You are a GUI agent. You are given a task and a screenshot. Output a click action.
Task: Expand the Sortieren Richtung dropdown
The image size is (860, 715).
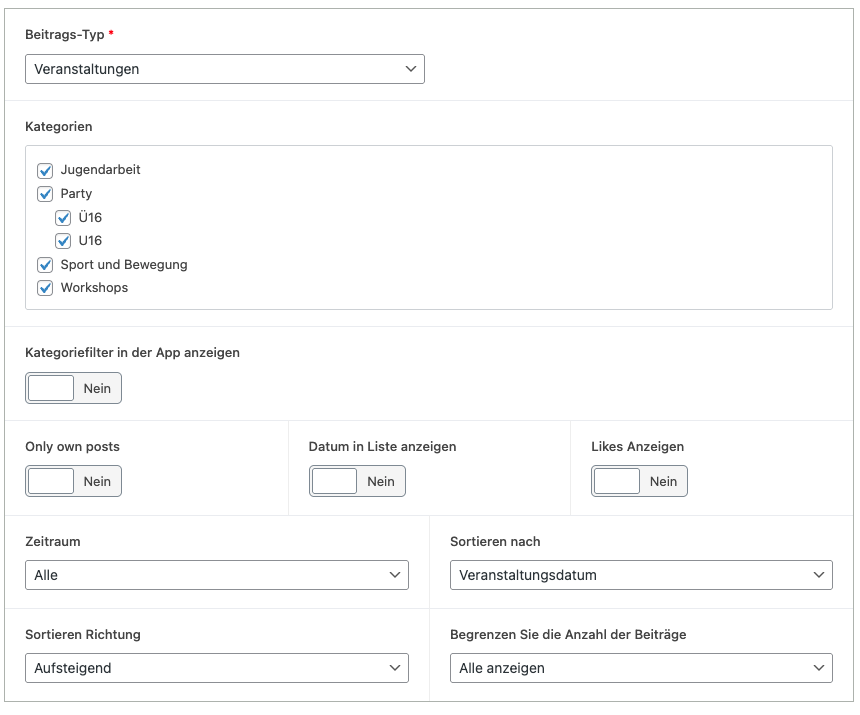[x=217, y=668]
